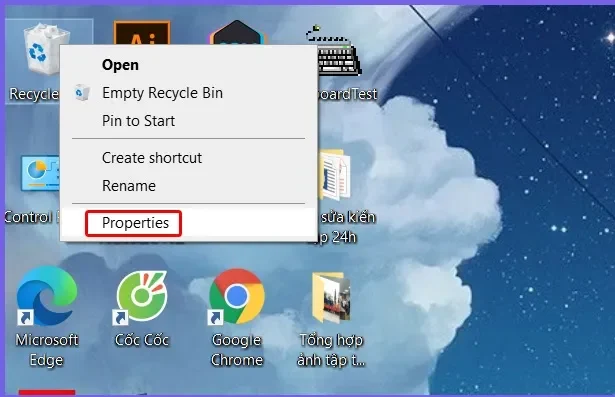Select Rename in the context menu
Image resolution: width=615 pixels, height=397 pixels.
[129, 186]
